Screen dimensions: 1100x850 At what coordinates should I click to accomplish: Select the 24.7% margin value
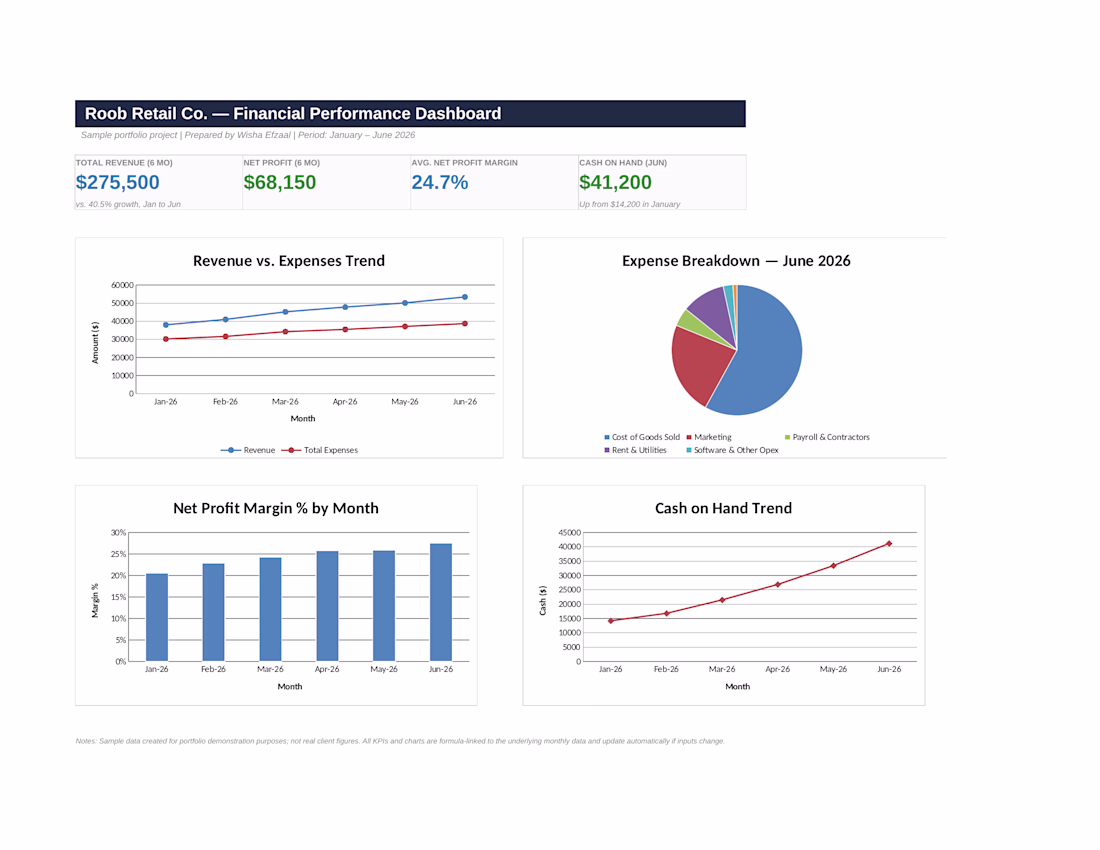[439, 182]
